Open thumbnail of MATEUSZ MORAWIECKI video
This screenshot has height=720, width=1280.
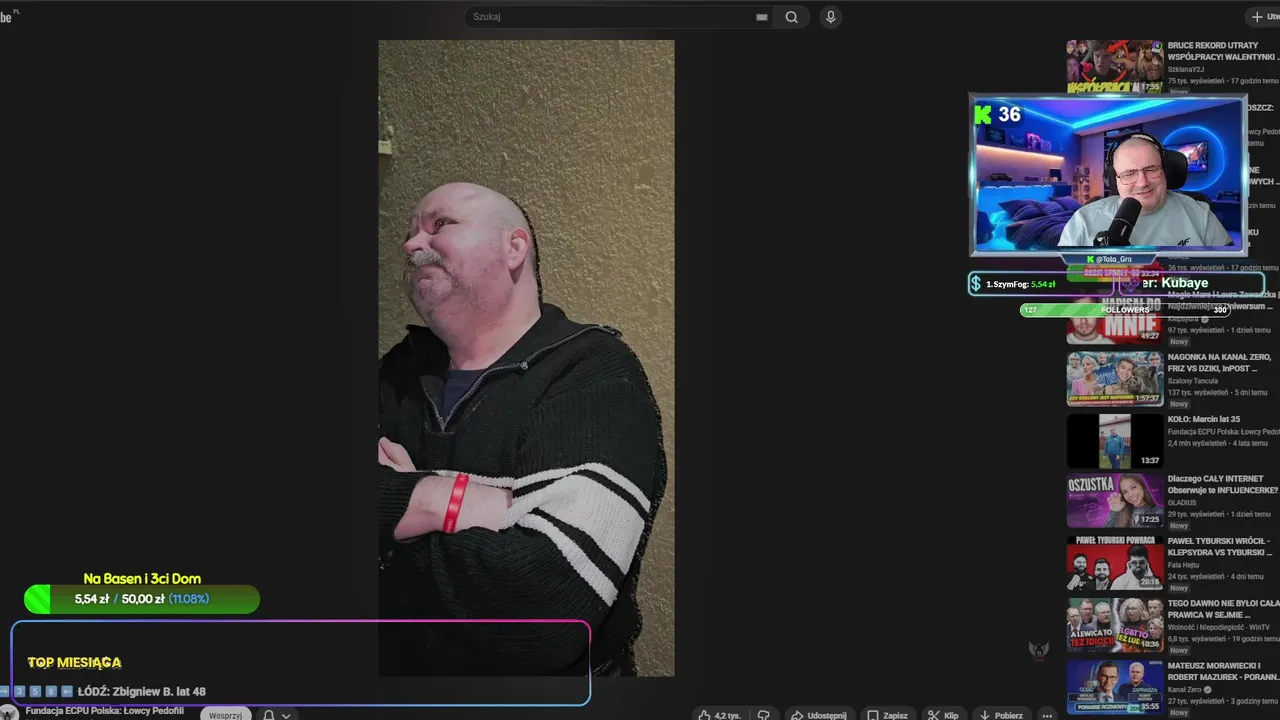tap(1114, 687)
